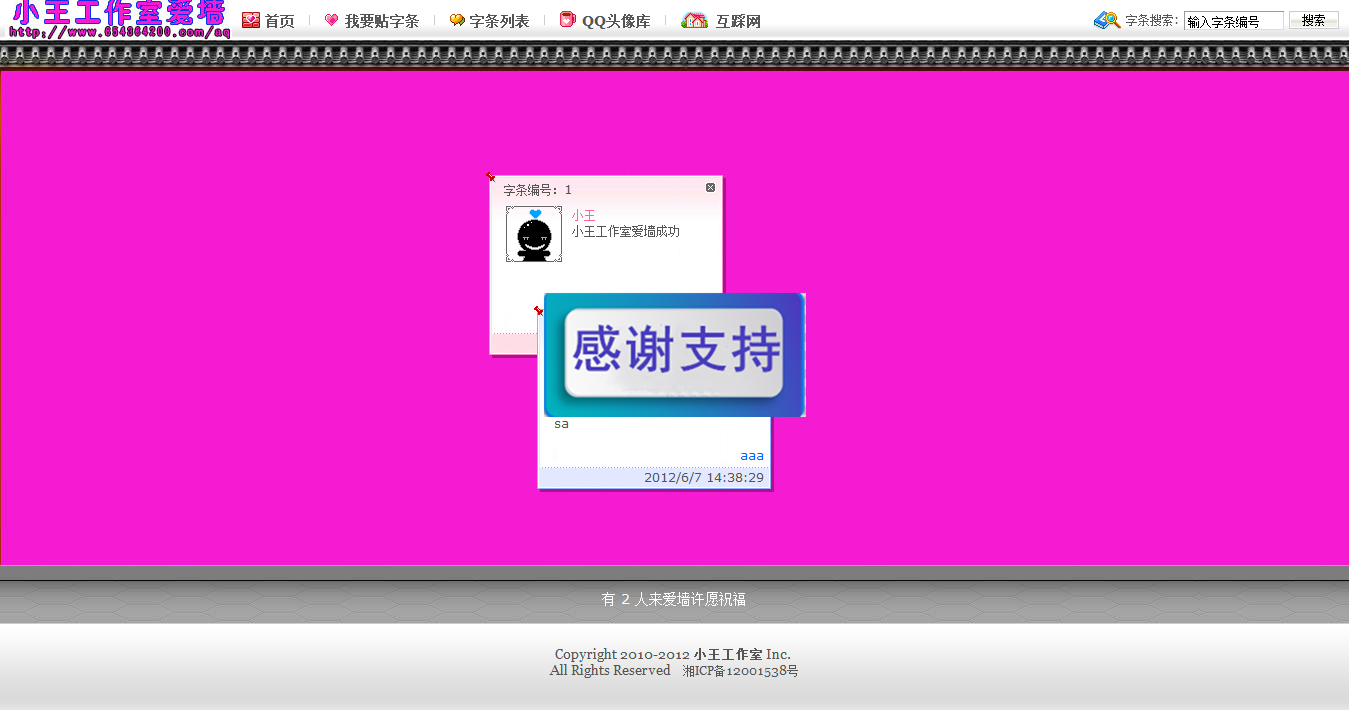Viewport: 1349px width, 710px height.
Task: Click the footer 小王工作室 link
Action: pyautogui.click(x=728, y=655)
